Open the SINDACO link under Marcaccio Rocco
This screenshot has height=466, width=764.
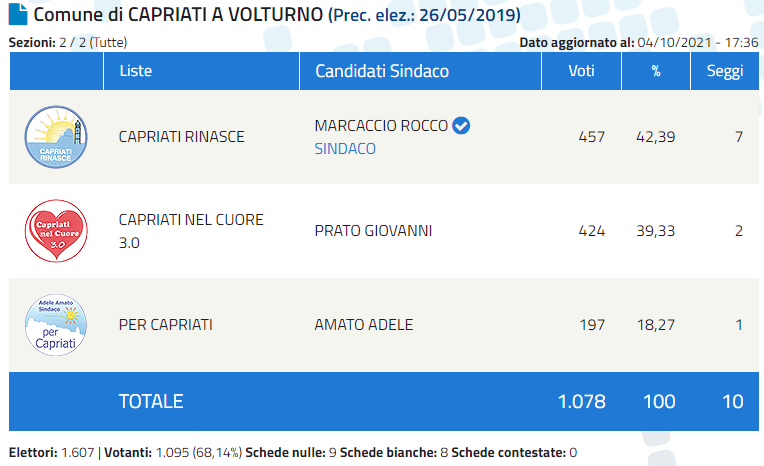tap(345, 148)
